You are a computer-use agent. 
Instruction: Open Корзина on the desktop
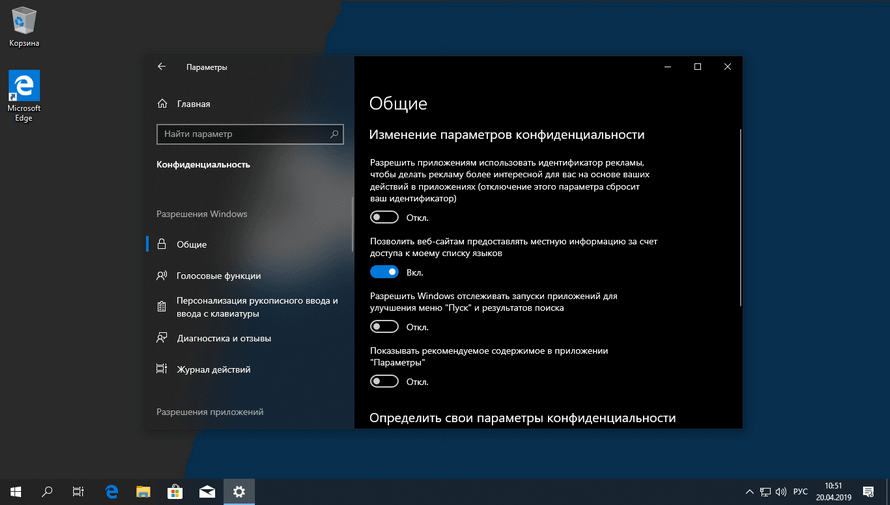24,27
